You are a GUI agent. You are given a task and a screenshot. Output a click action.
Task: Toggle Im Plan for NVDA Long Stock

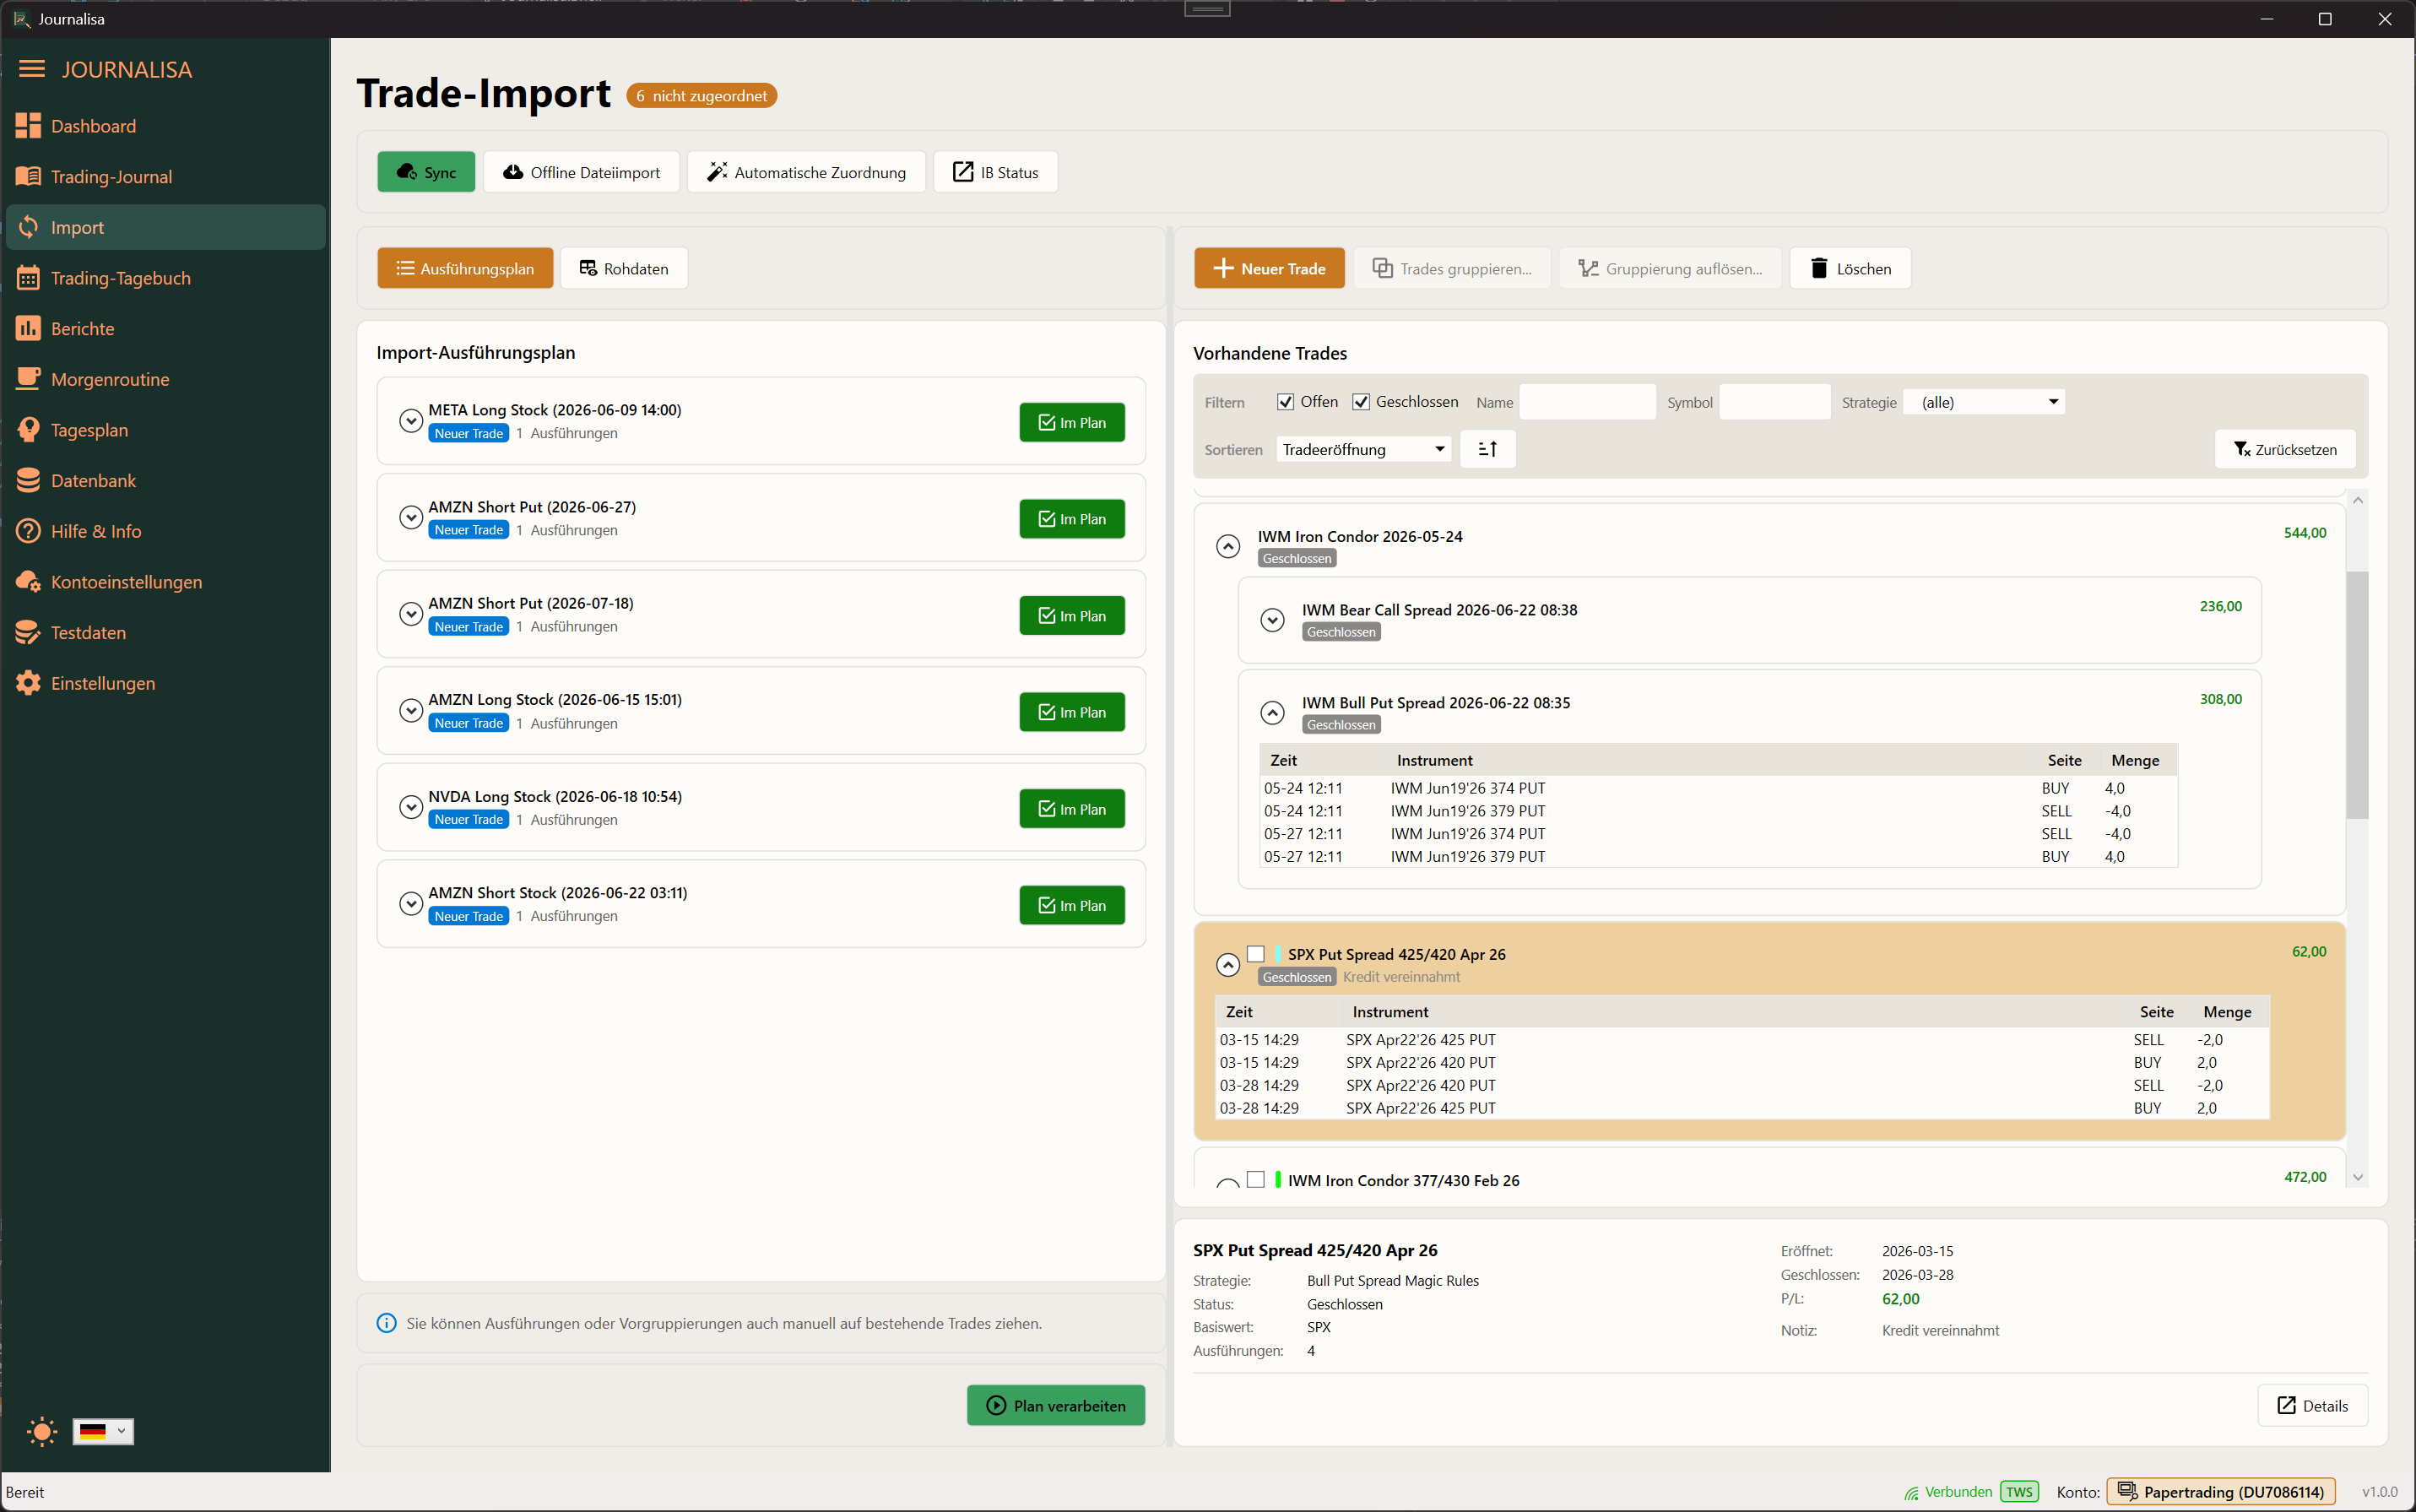tap(1072, 809)
